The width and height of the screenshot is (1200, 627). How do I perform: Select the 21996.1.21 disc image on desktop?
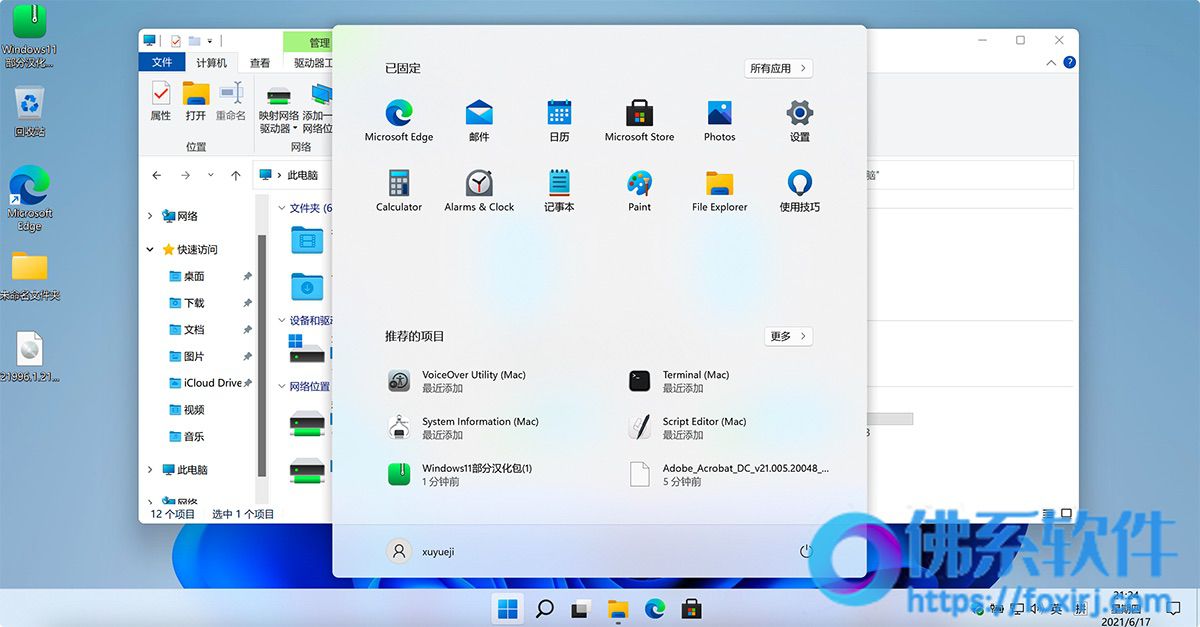(30, 357)
